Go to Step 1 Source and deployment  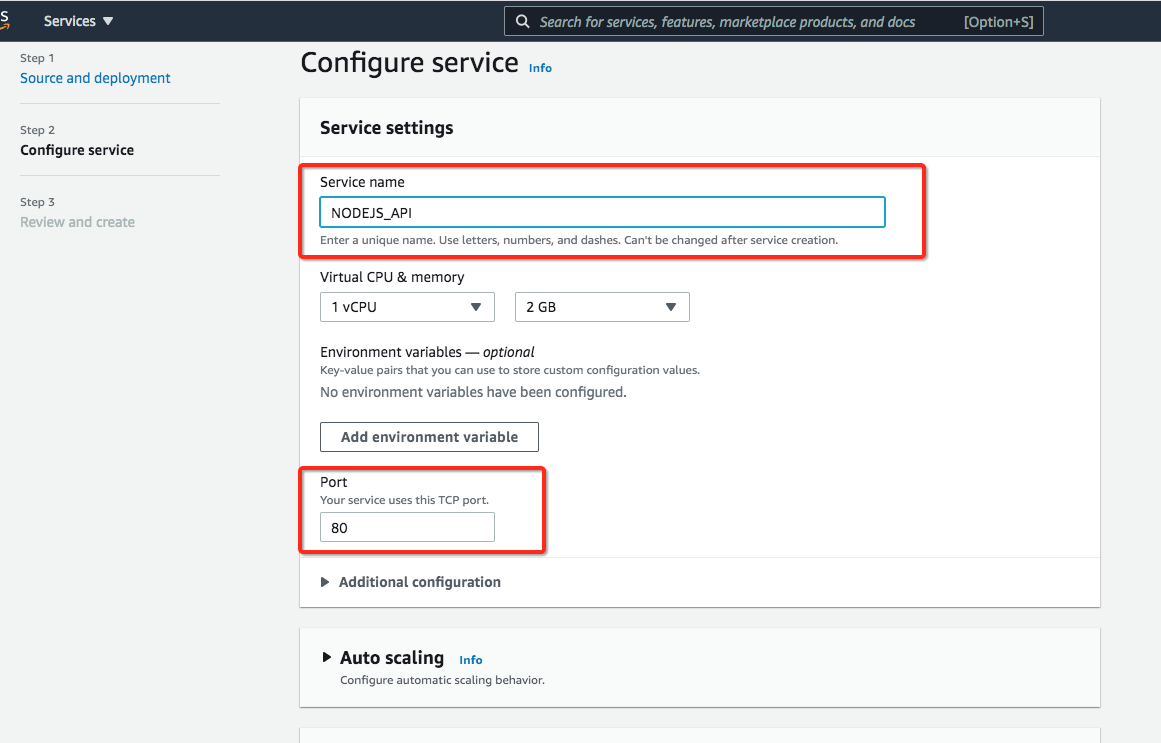click(x=95, y=77)
